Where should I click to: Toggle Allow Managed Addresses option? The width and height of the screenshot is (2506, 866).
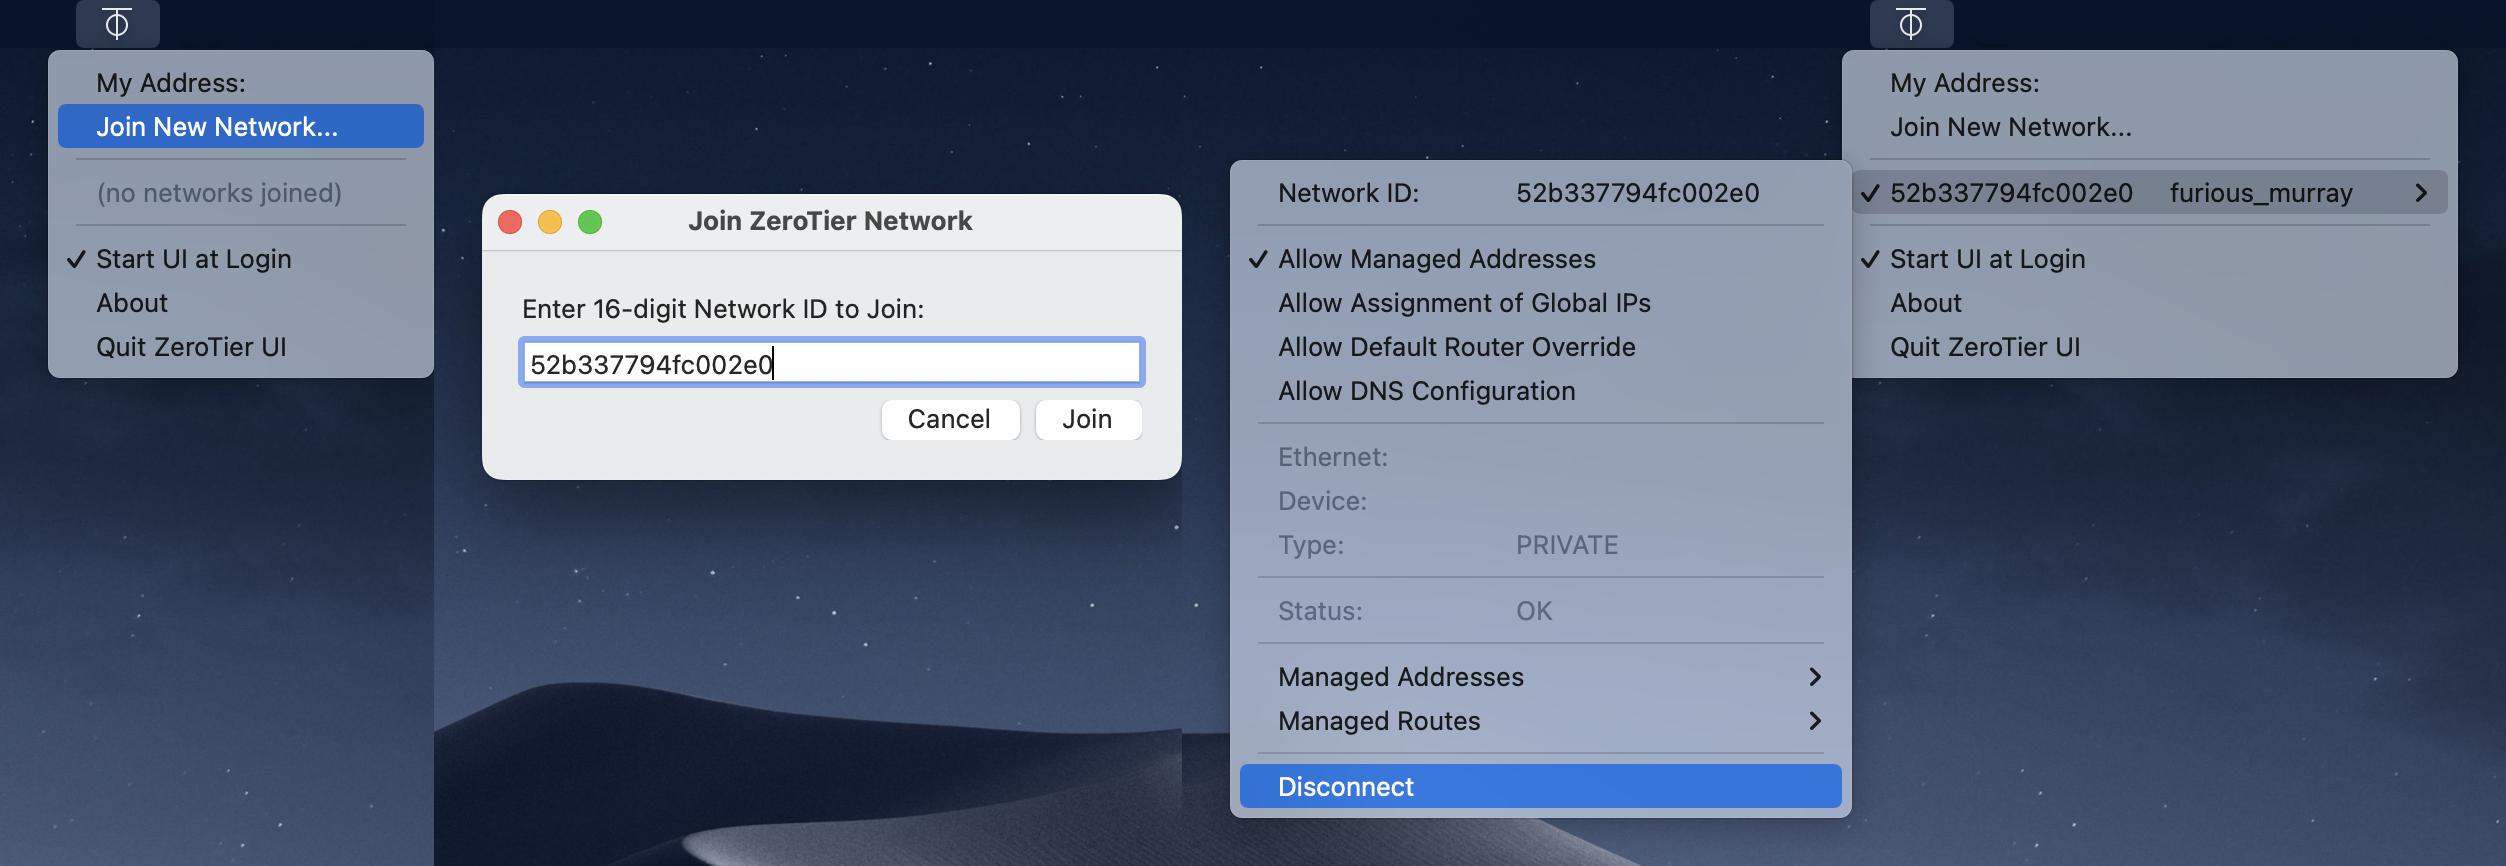point(1436,259)
